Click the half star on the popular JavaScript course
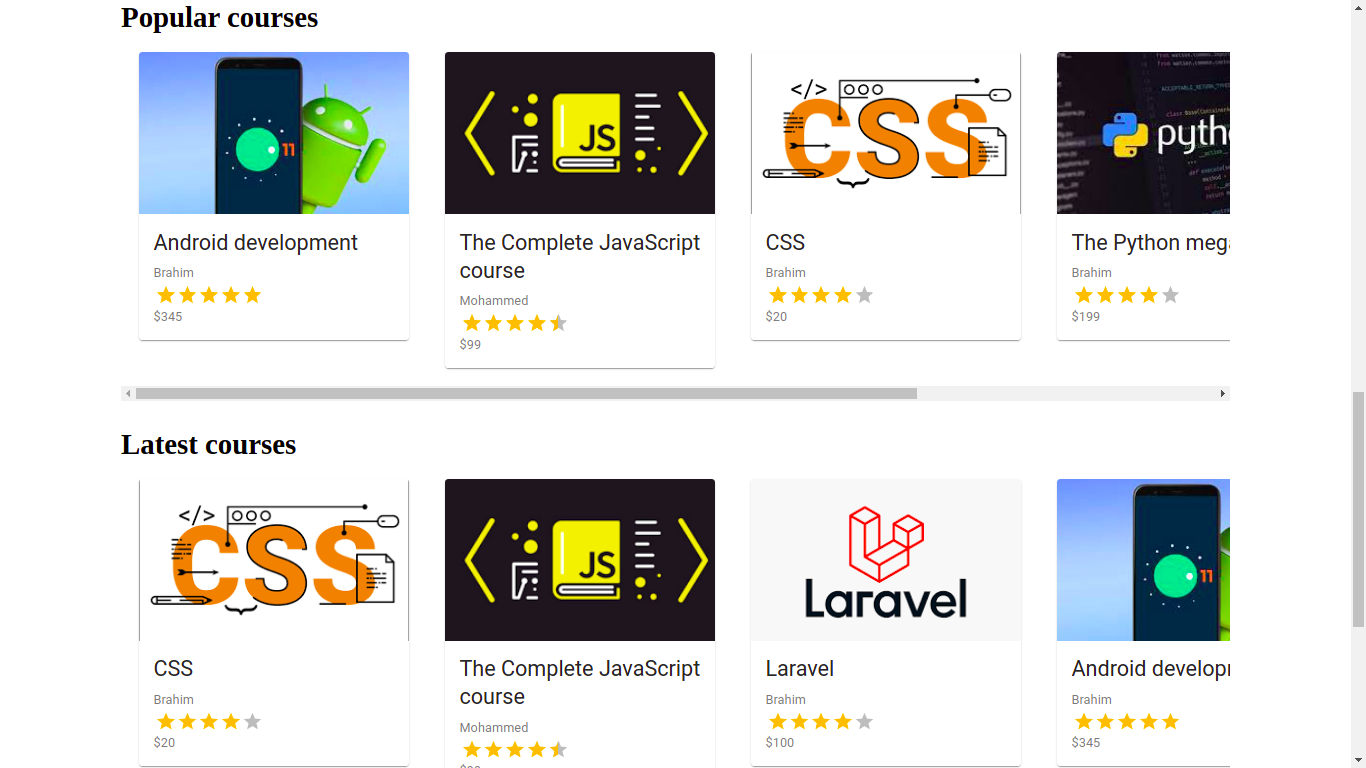Screen dimensions: 1366x768 [x=558, y=323]
